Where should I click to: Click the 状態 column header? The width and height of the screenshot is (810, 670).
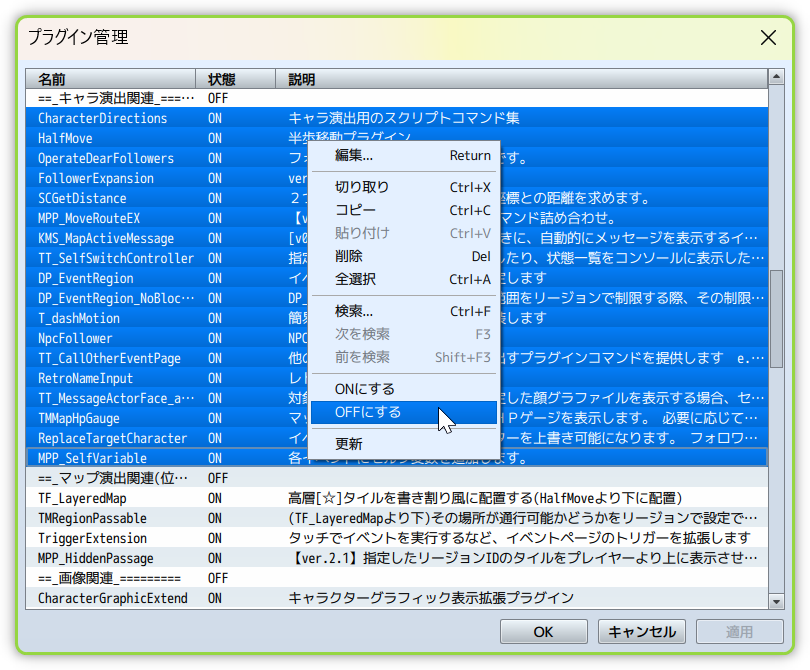pos(236,79)
